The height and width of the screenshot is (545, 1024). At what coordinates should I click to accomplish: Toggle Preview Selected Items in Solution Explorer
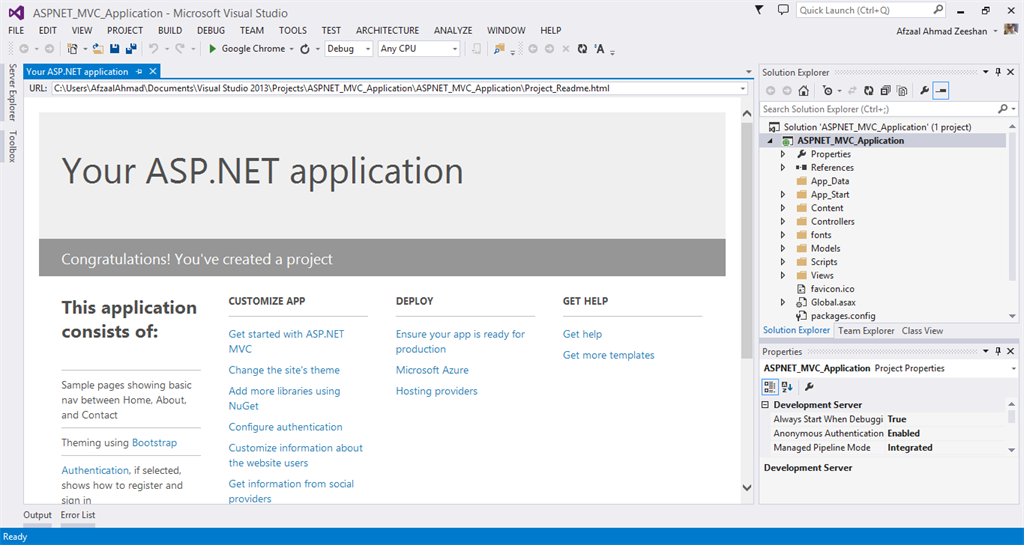(942, 91)
